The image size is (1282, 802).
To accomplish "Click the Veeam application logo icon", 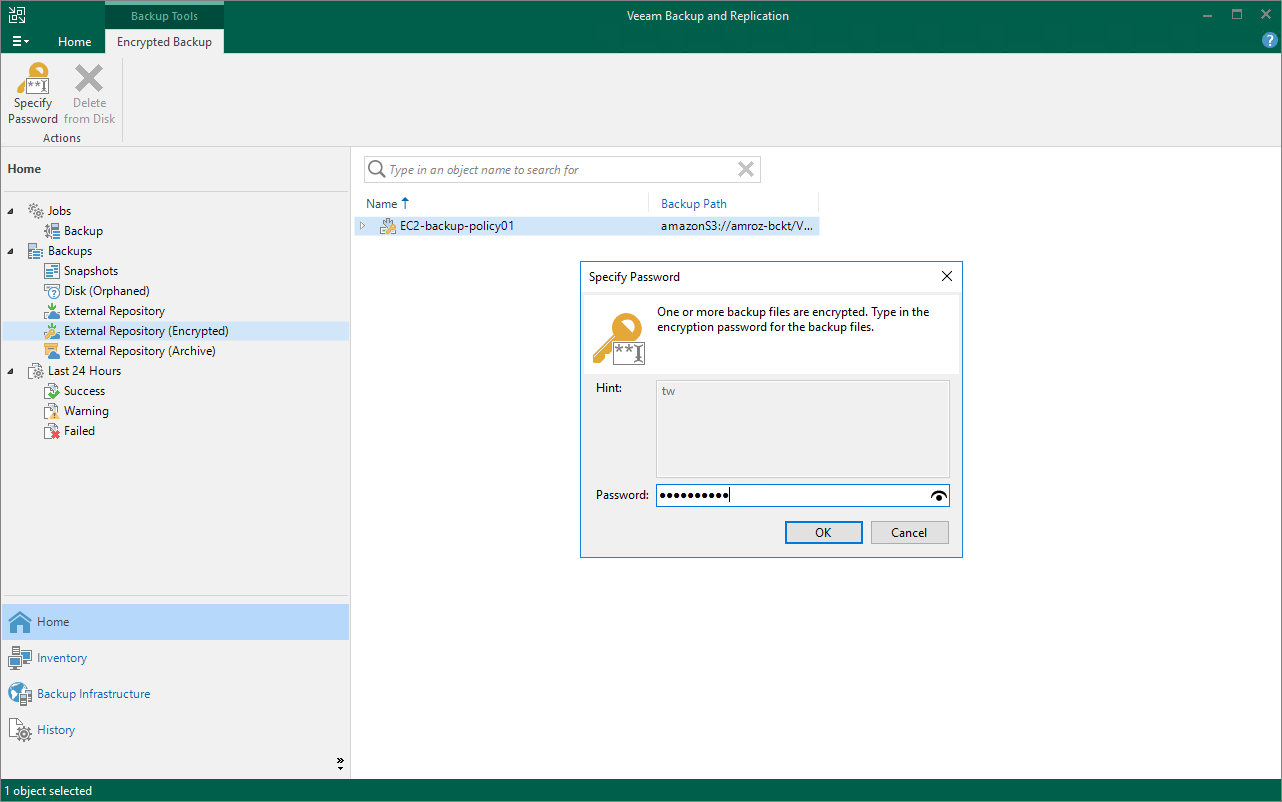I will 17,15.
